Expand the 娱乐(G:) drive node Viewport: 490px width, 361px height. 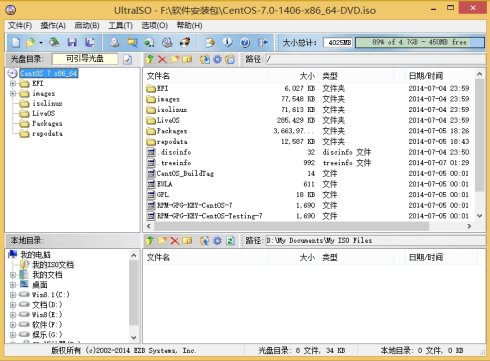13,334
